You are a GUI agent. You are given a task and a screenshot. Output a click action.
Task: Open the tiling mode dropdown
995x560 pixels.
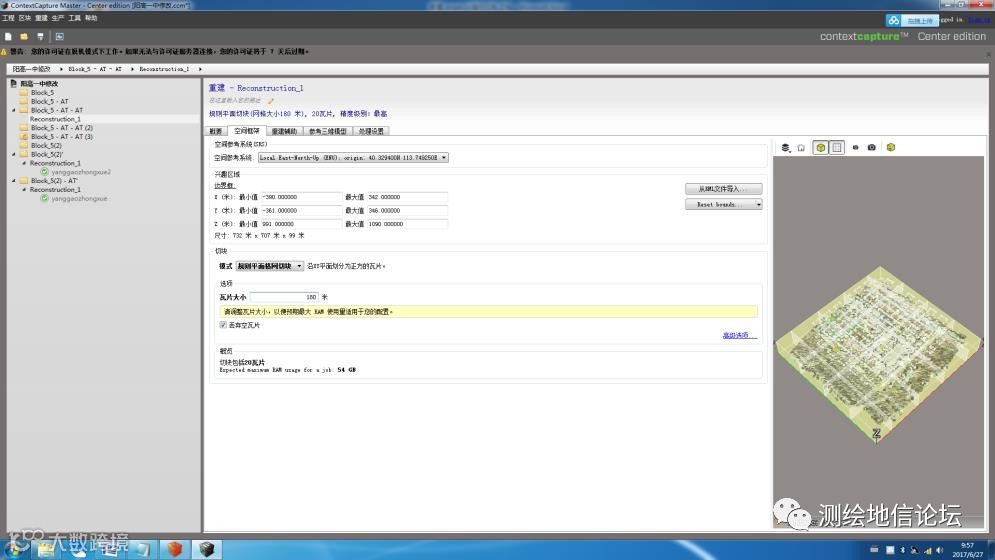click(x=270, y=266)
